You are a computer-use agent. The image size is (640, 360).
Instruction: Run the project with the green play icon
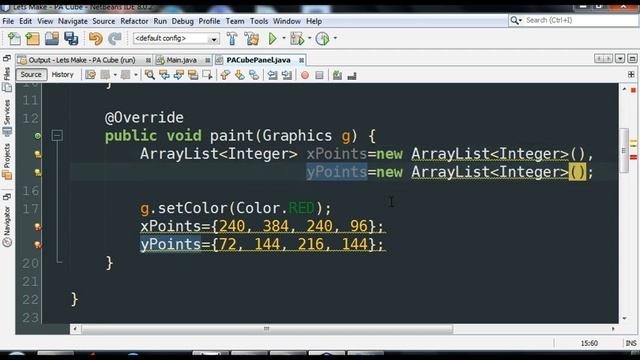273,38
